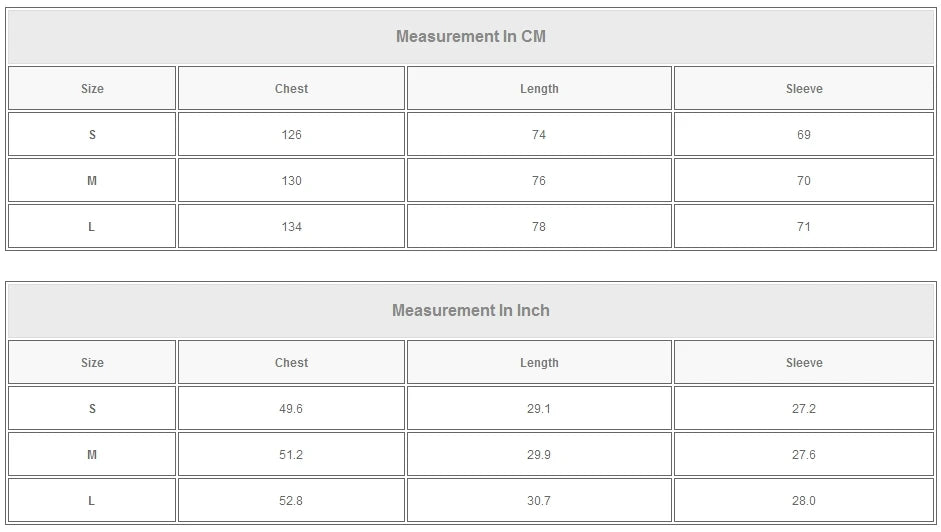Click the Sleeve header in the CM table

[804, 89]
